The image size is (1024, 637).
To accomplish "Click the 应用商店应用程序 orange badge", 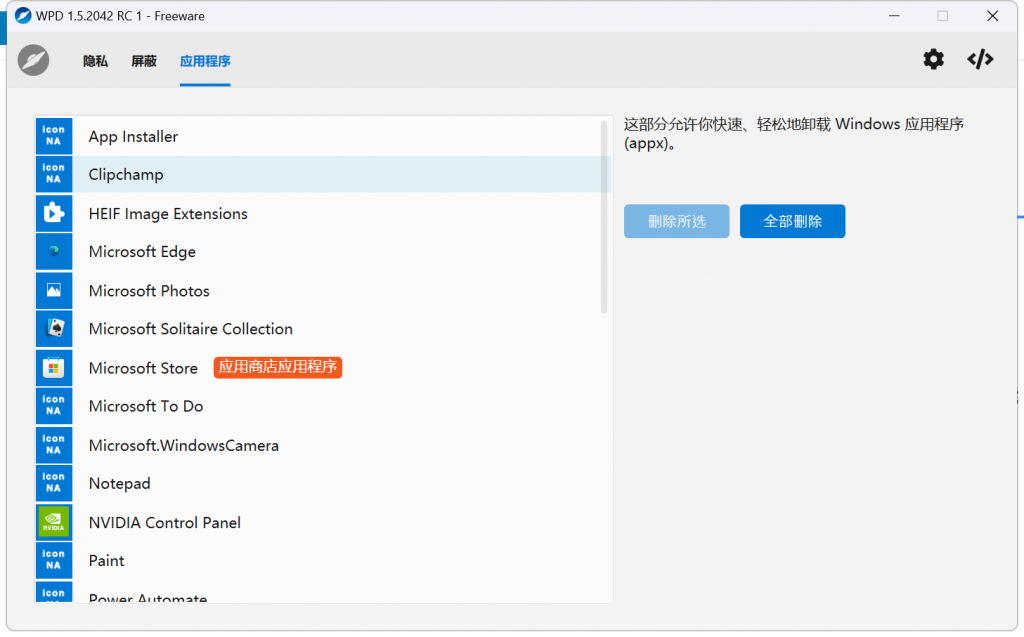I will tap(278, 367).
